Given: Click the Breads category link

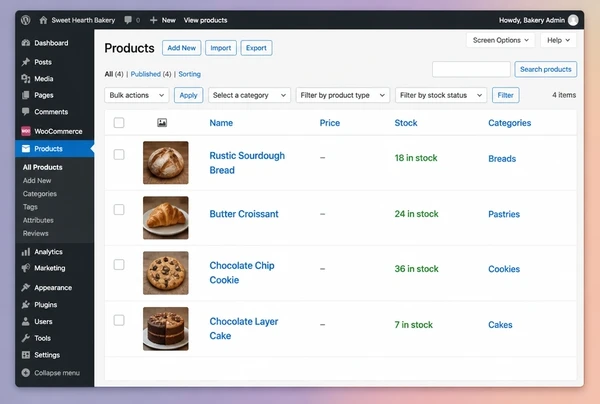Looking at the screenshot, I should pos(502,158).
